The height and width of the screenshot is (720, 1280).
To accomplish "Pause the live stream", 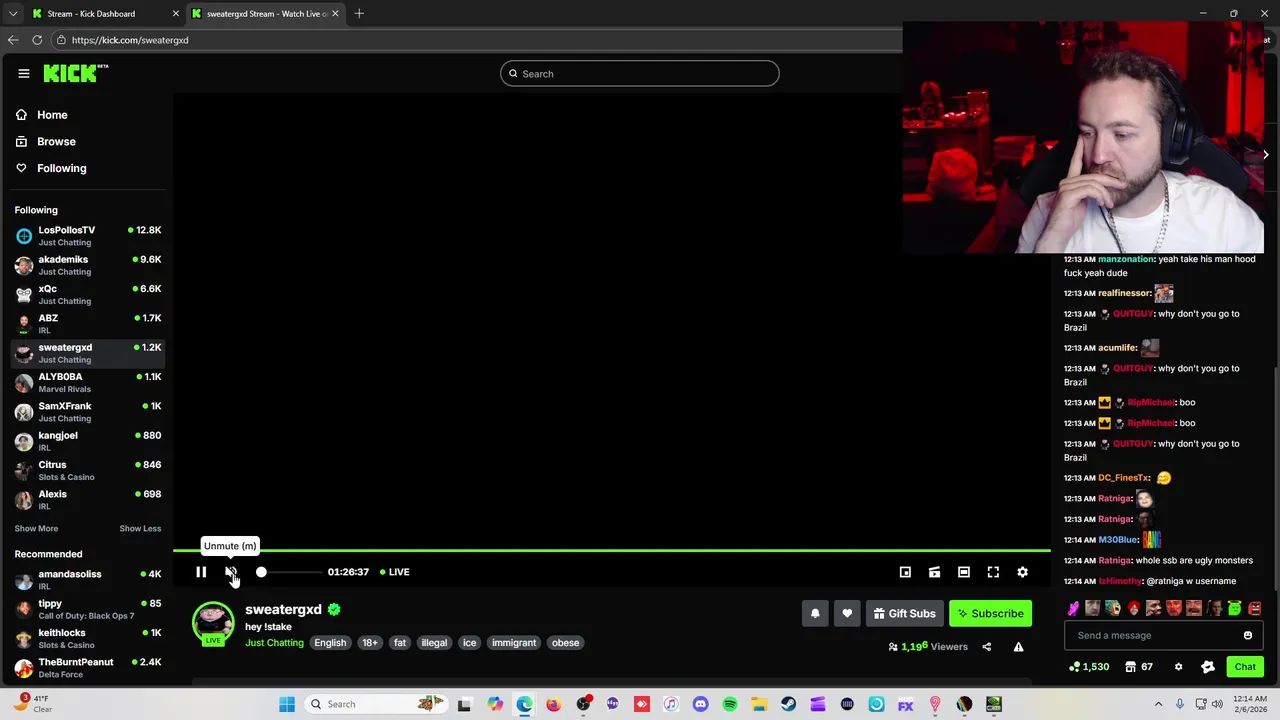I will (201, 572).
